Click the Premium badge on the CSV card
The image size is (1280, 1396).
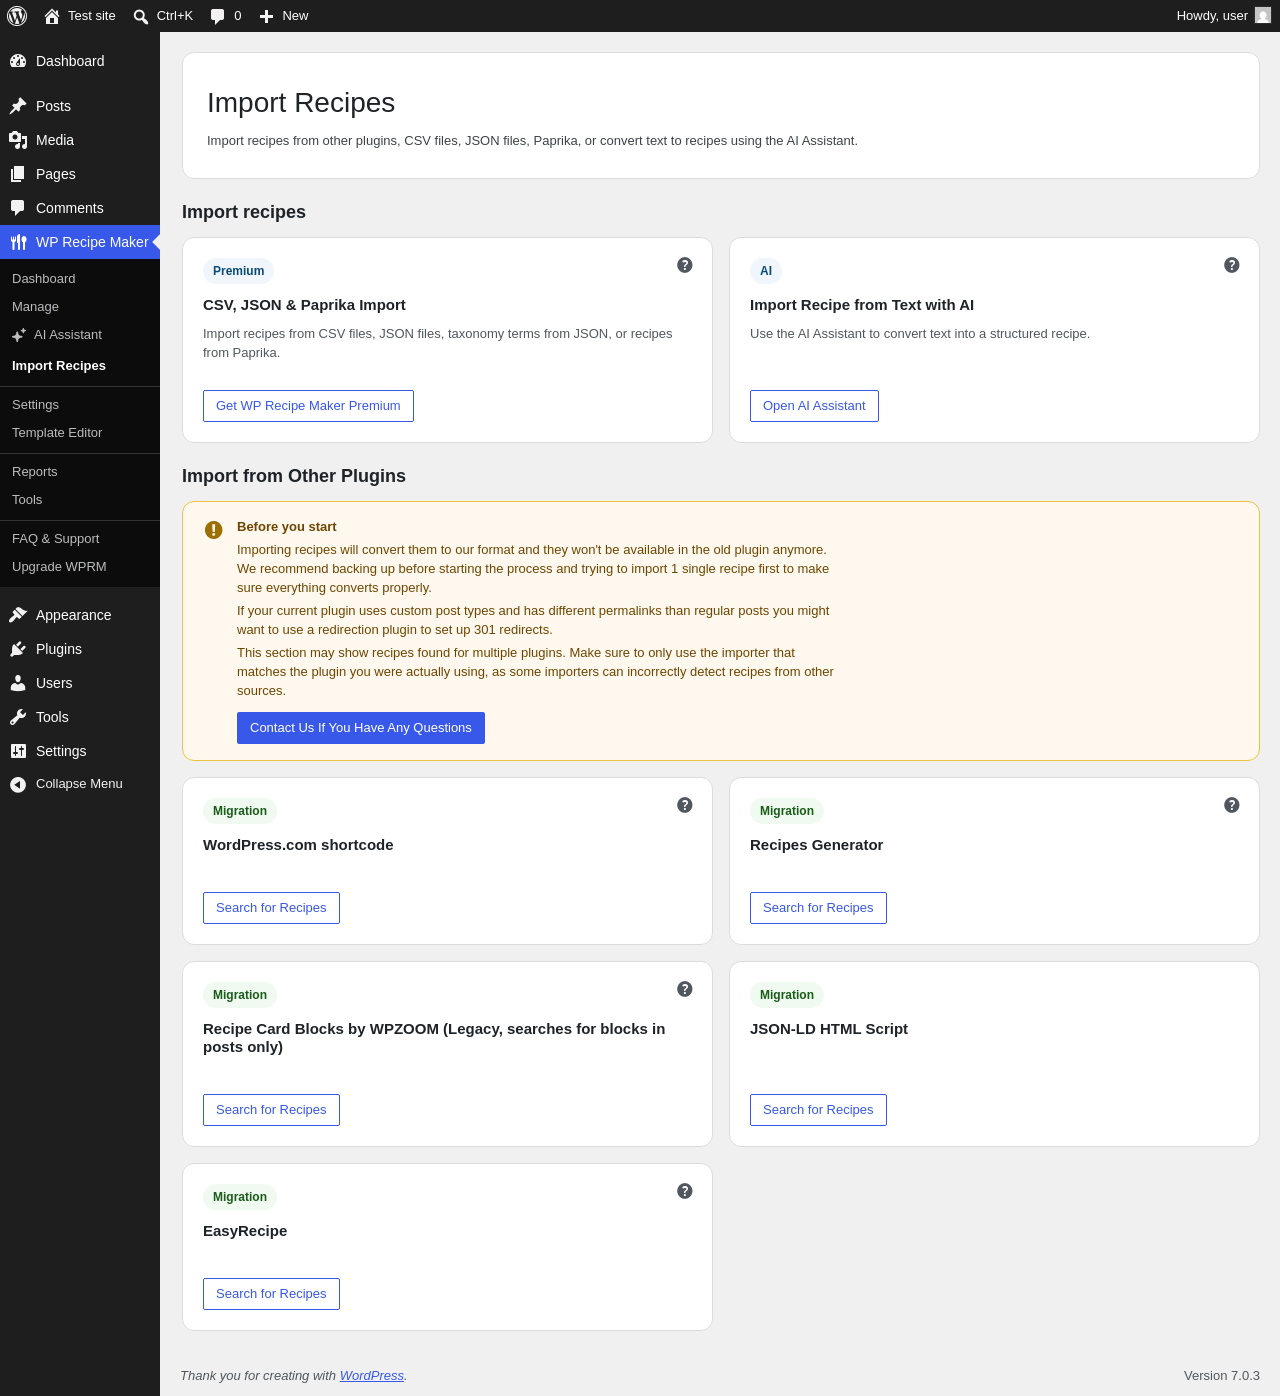[x=239, y=271]
